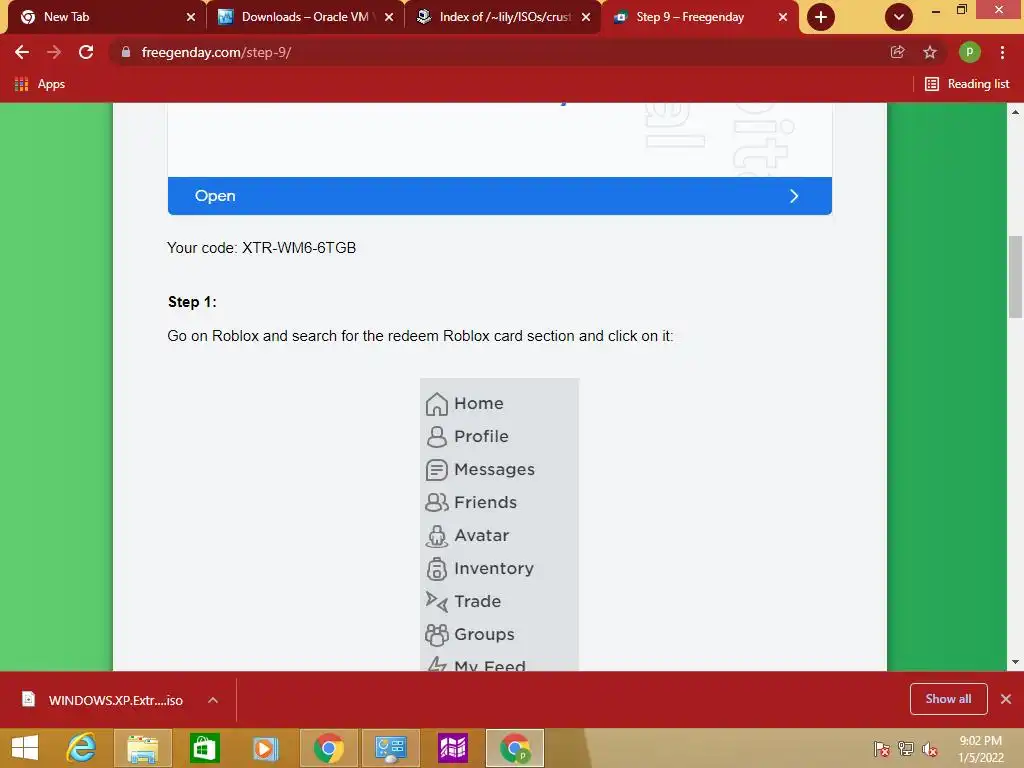The width and height of the screenshot is (1024, 768).
Task: Click the blue Open banner button
Action: (500, 196)
